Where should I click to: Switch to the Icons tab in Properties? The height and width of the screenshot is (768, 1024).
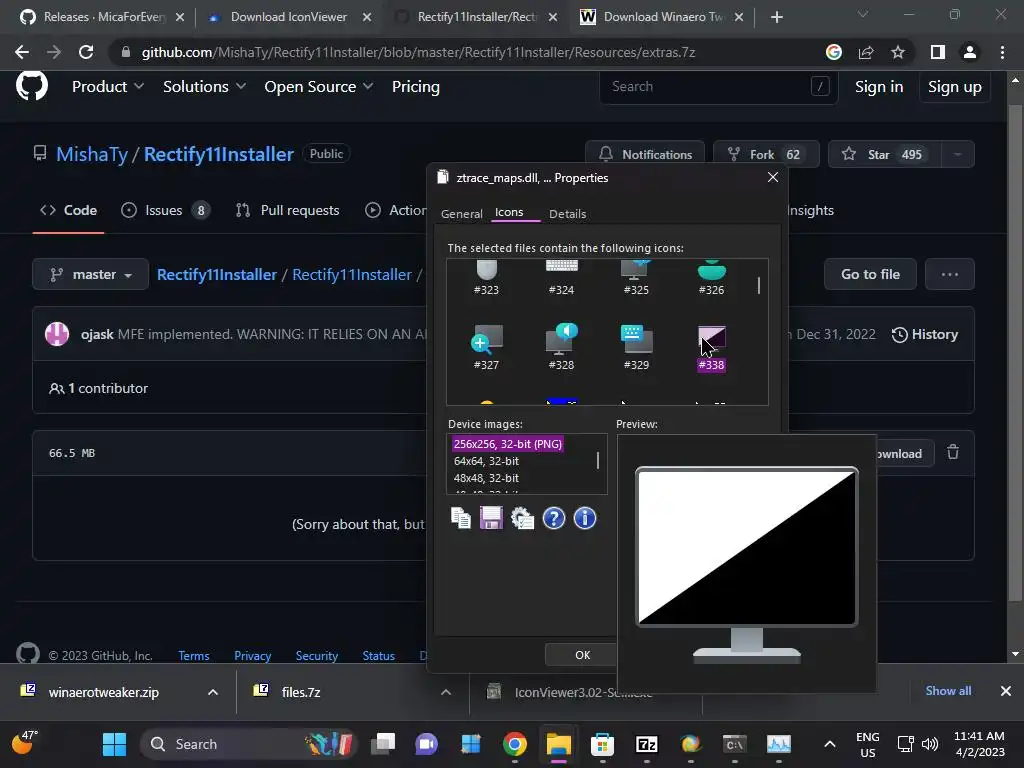[509, 212]
